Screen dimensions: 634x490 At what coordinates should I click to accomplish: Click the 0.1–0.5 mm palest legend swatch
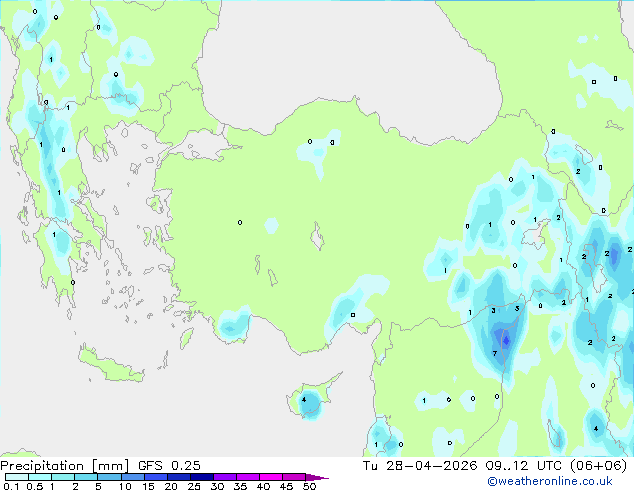coord(17,477)
